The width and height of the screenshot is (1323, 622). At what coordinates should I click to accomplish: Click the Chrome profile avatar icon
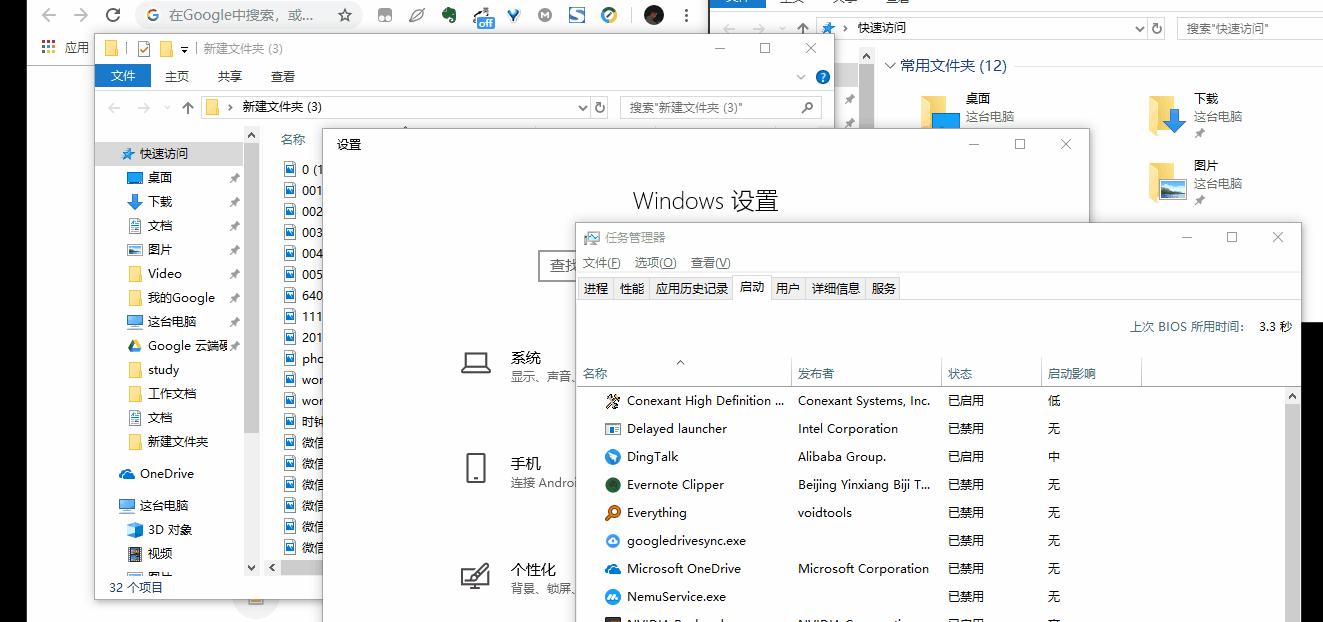[x=654, y=15]
